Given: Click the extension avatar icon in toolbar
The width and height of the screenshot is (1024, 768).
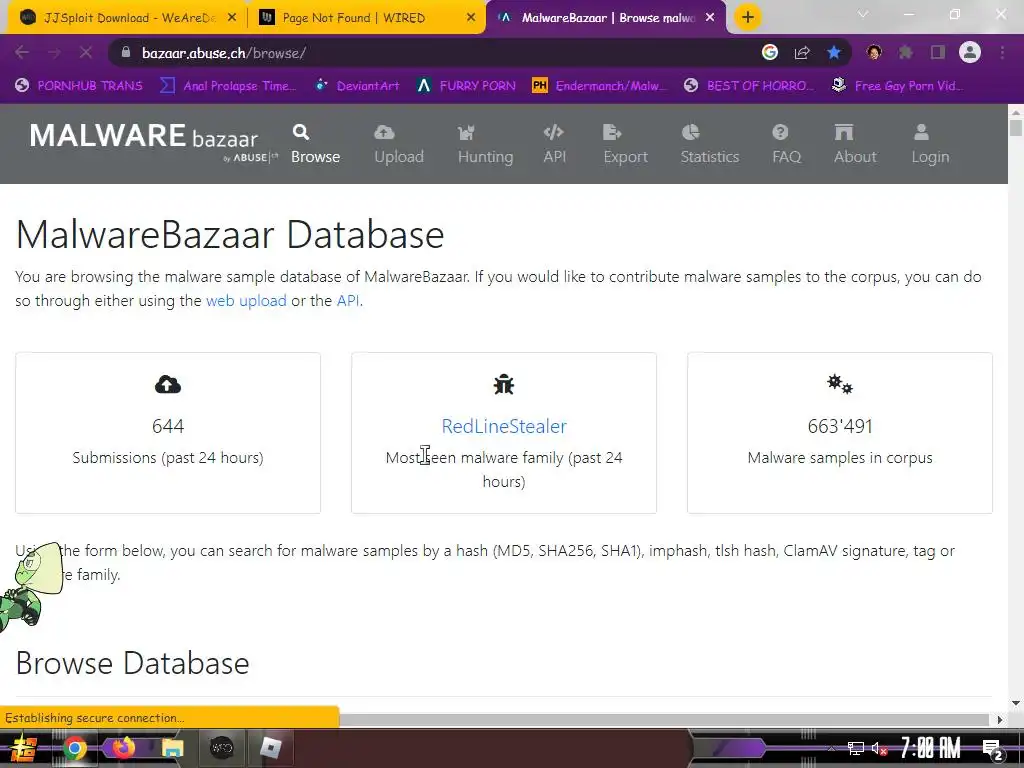Looking at the screenshot, I should 874,52.
